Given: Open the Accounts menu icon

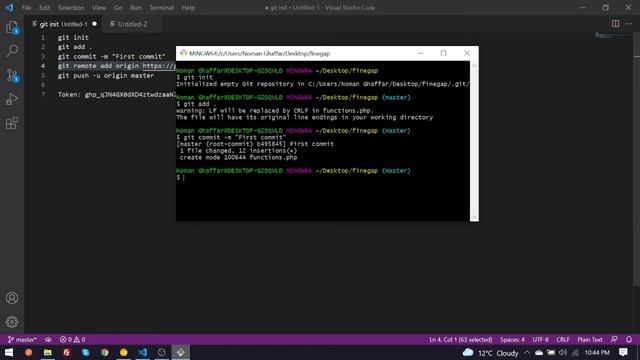Looking at the screenshot, I should pyautogui.click(x=12, y=298).
